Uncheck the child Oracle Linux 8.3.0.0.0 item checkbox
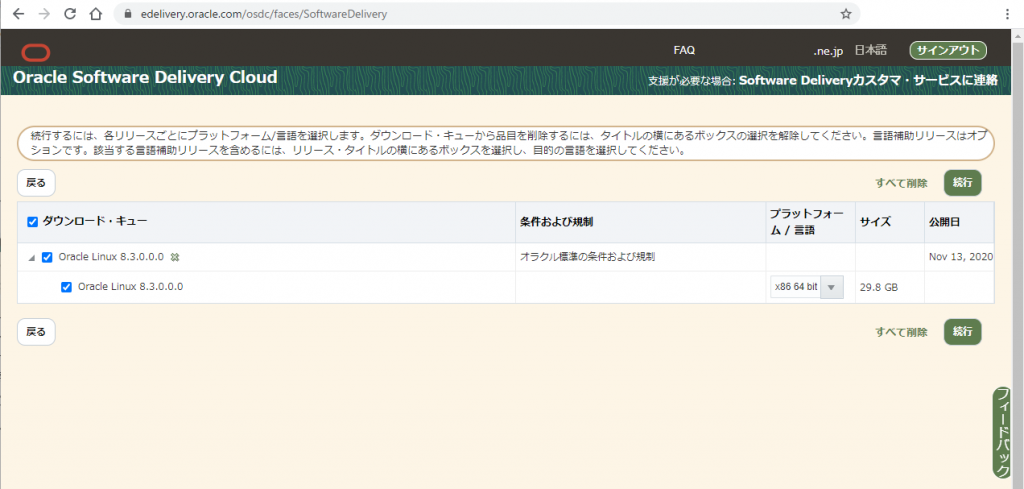1024x489 pixels. [66, 287]
